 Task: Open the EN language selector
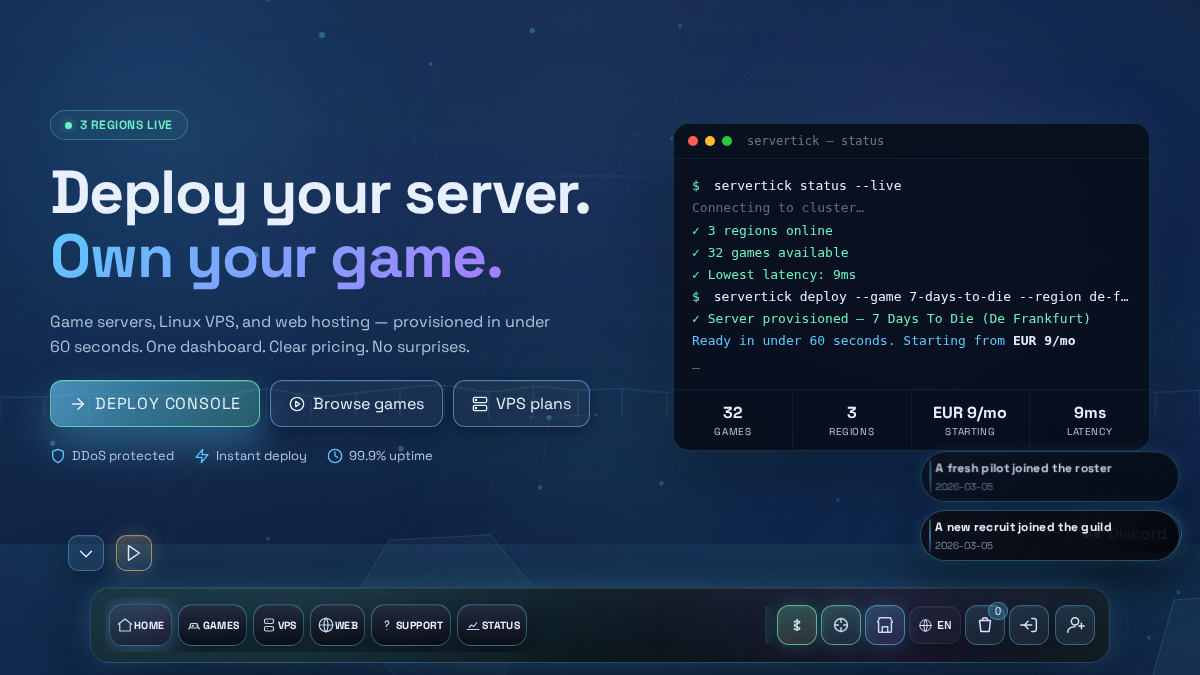935,625
